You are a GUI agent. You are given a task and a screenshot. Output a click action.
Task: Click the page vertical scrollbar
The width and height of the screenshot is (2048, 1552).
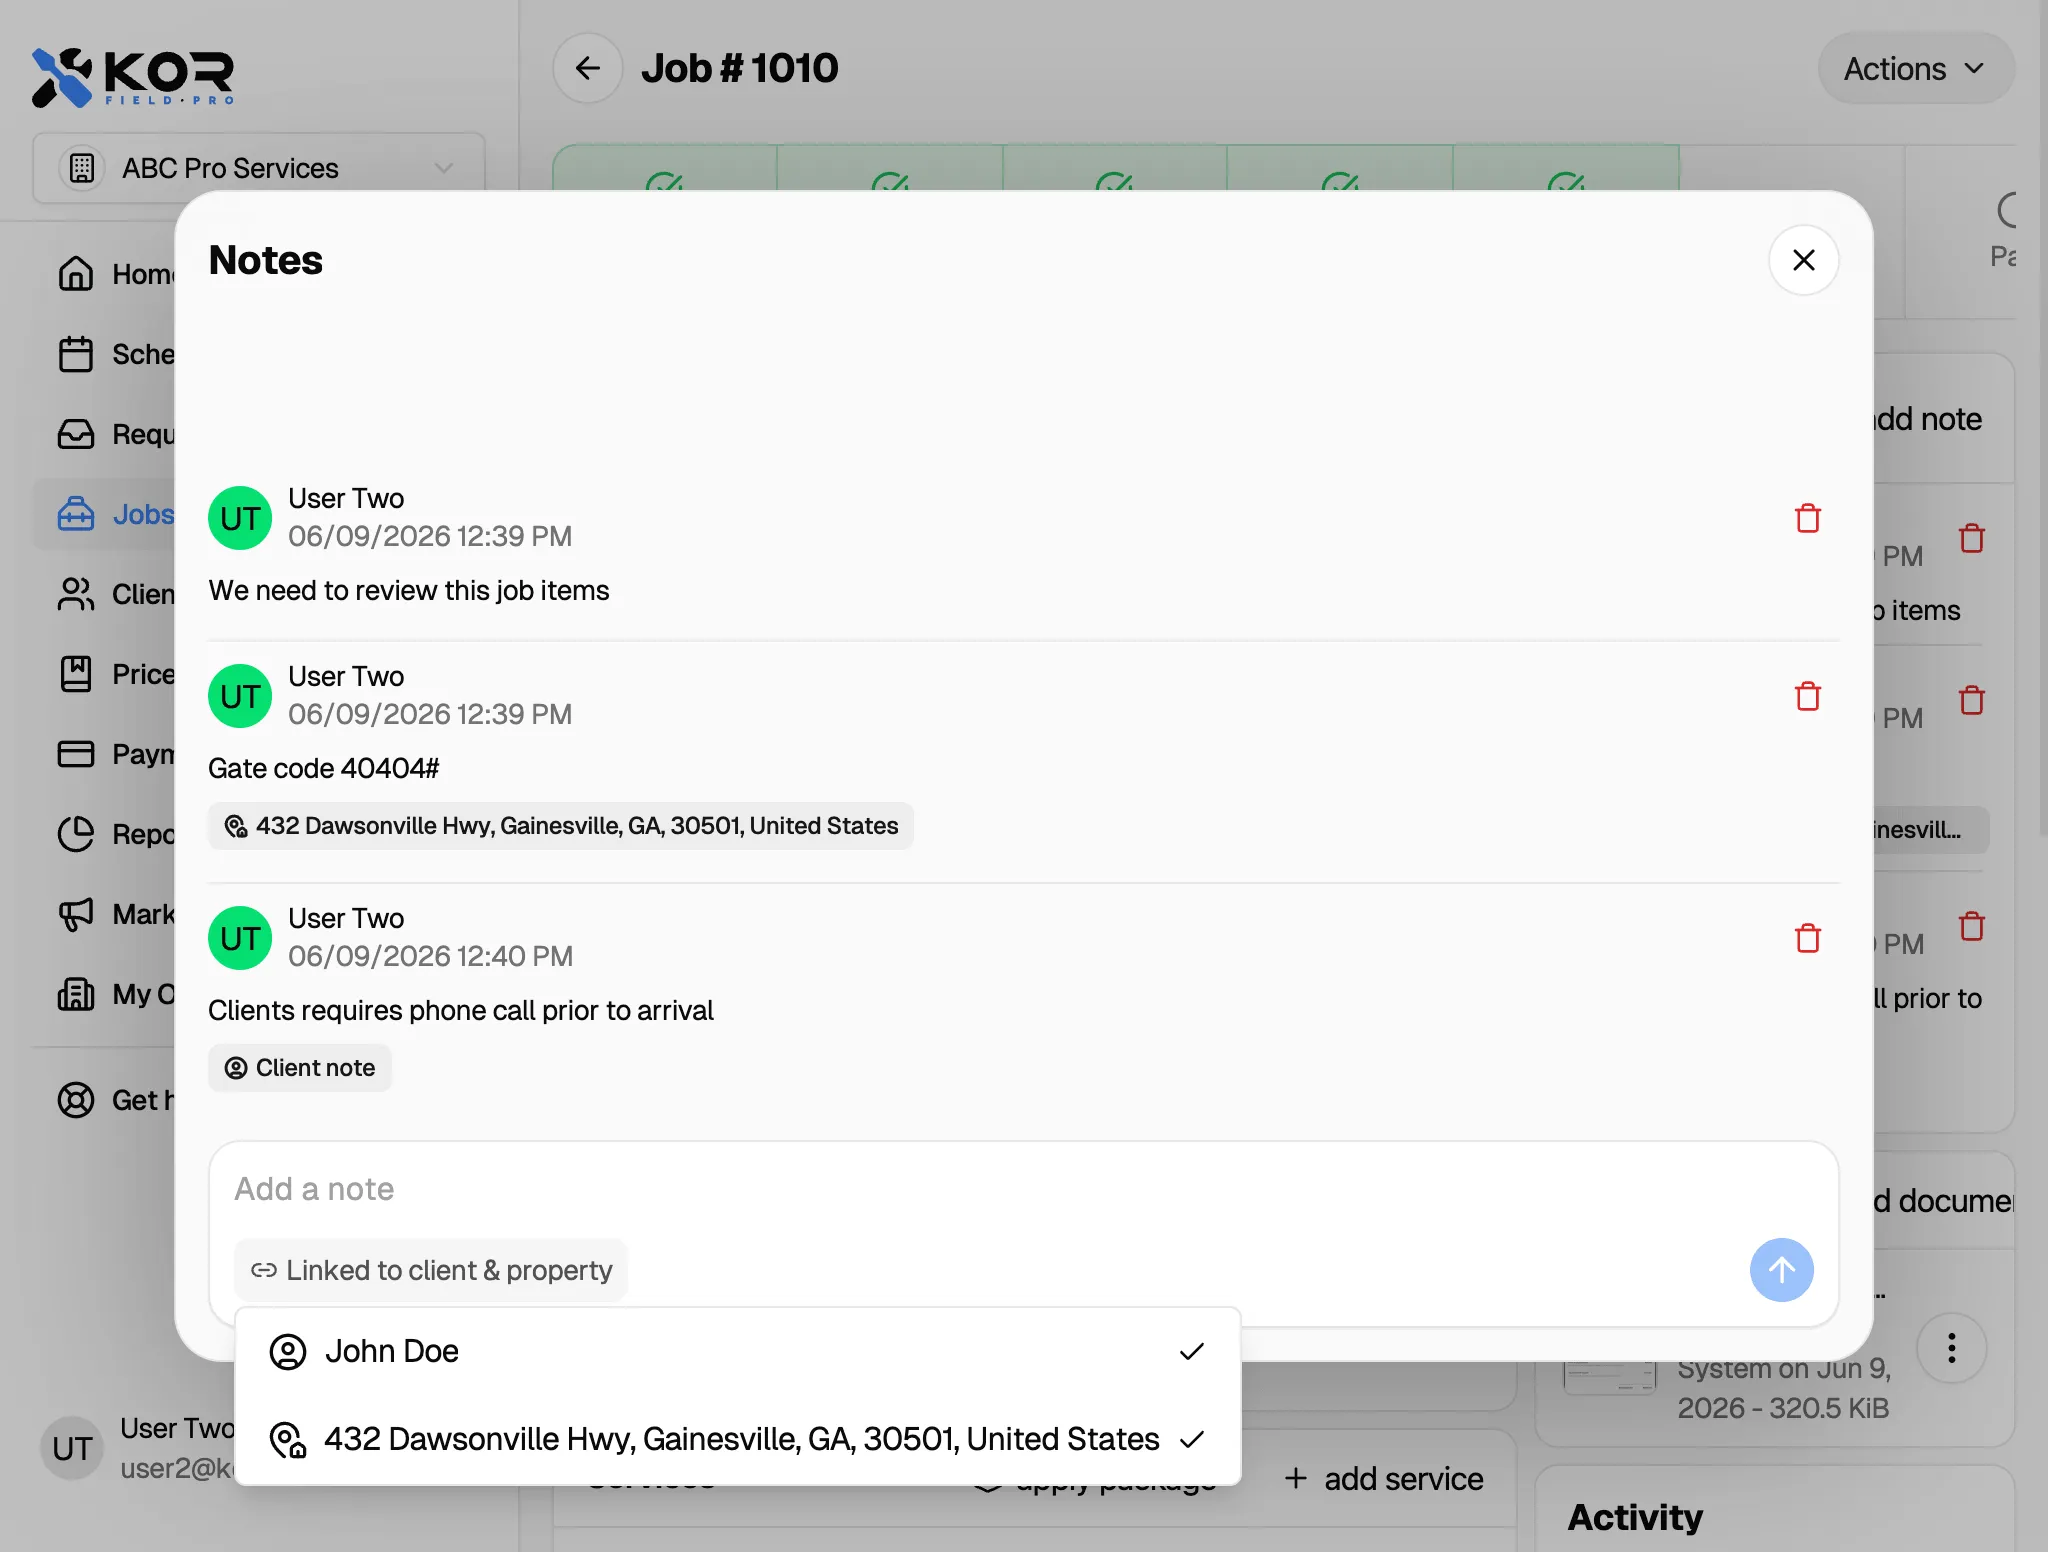click(2042, 420)
